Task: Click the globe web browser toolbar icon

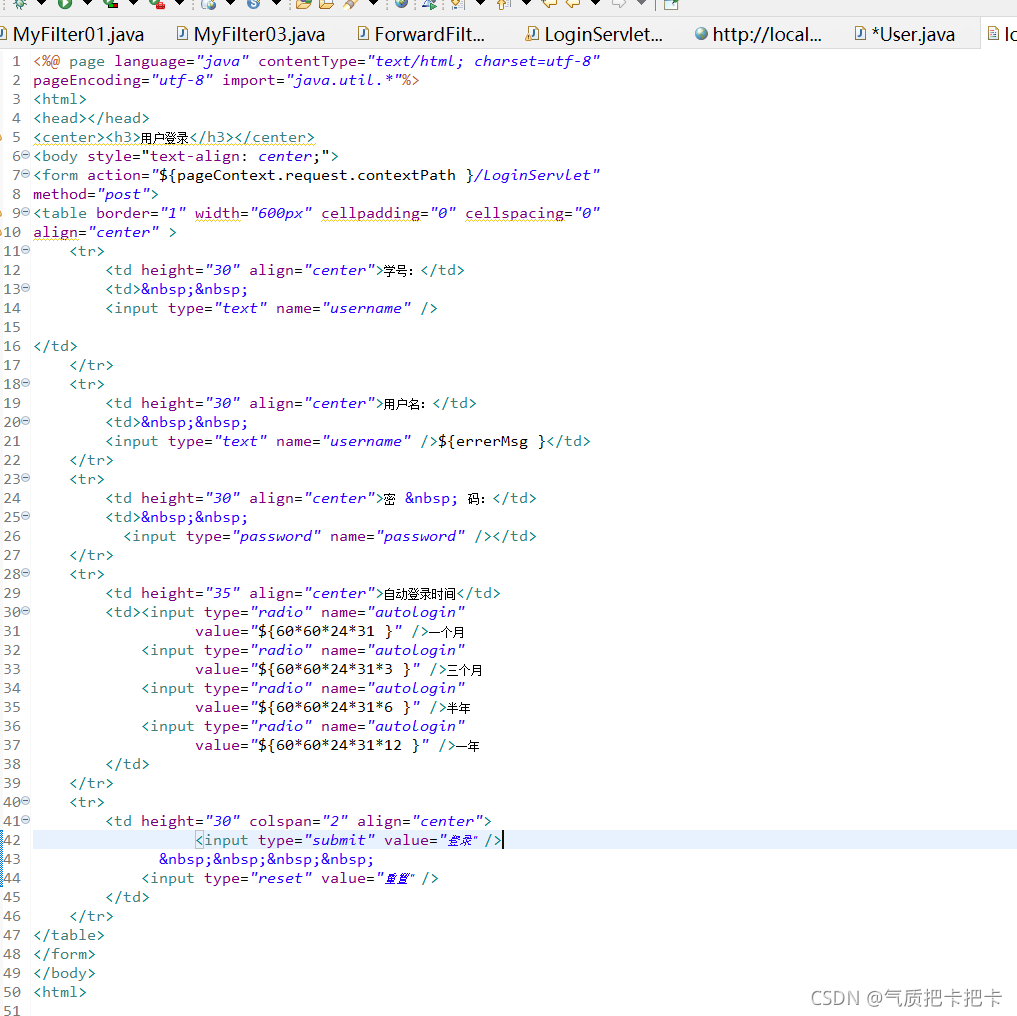Action: click(401, 4)
